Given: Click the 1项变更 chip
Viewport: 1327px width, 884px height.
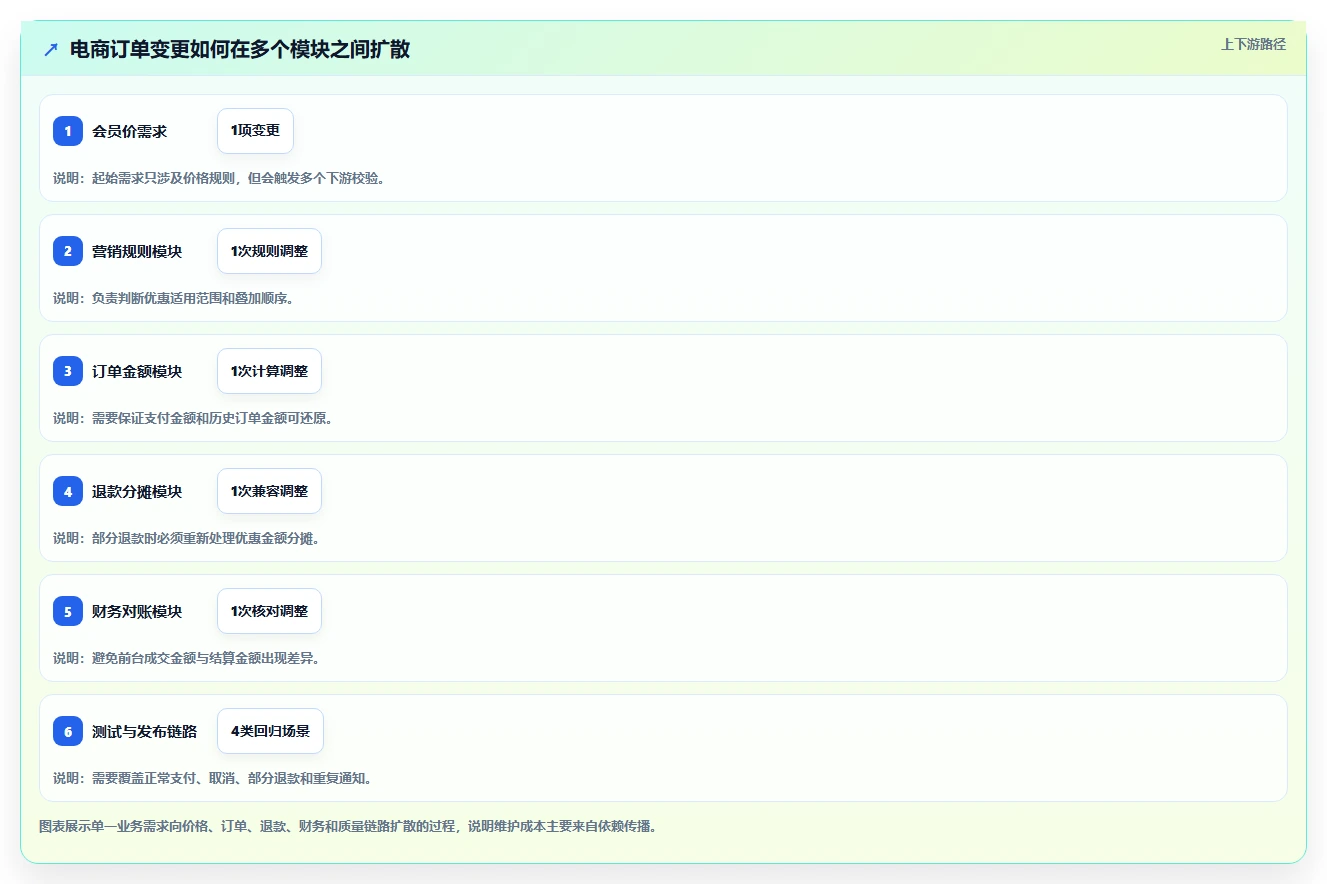Looking at the screenshot, I should (255, 131).
